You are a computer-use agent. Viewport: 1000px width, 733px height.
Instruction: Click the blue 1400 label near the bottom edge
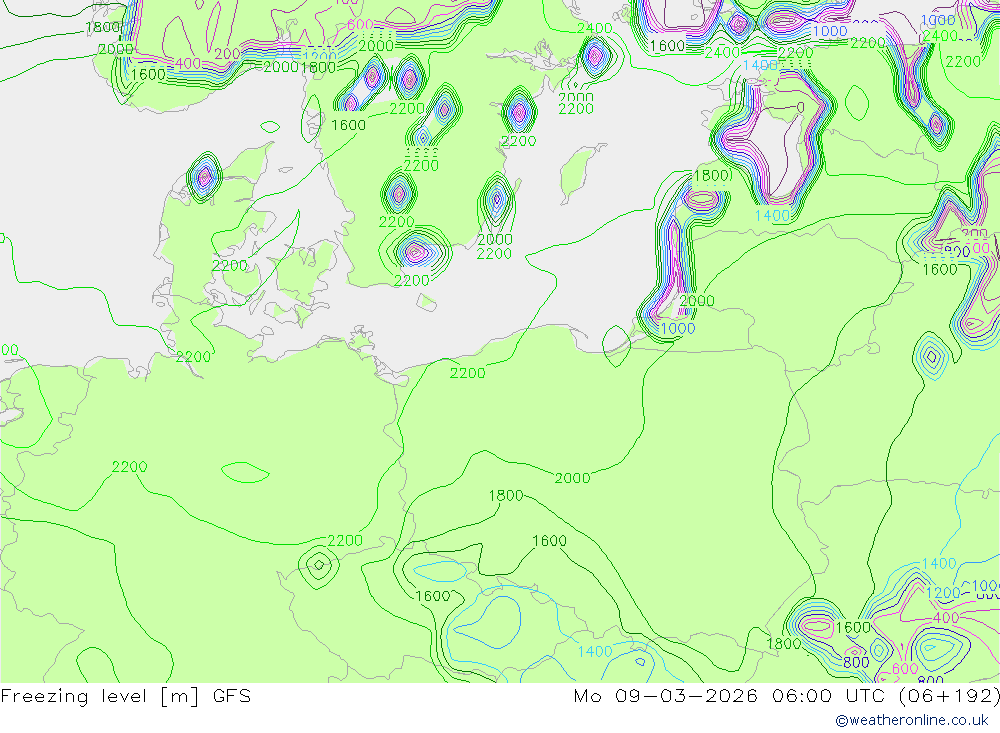(595, 651)
